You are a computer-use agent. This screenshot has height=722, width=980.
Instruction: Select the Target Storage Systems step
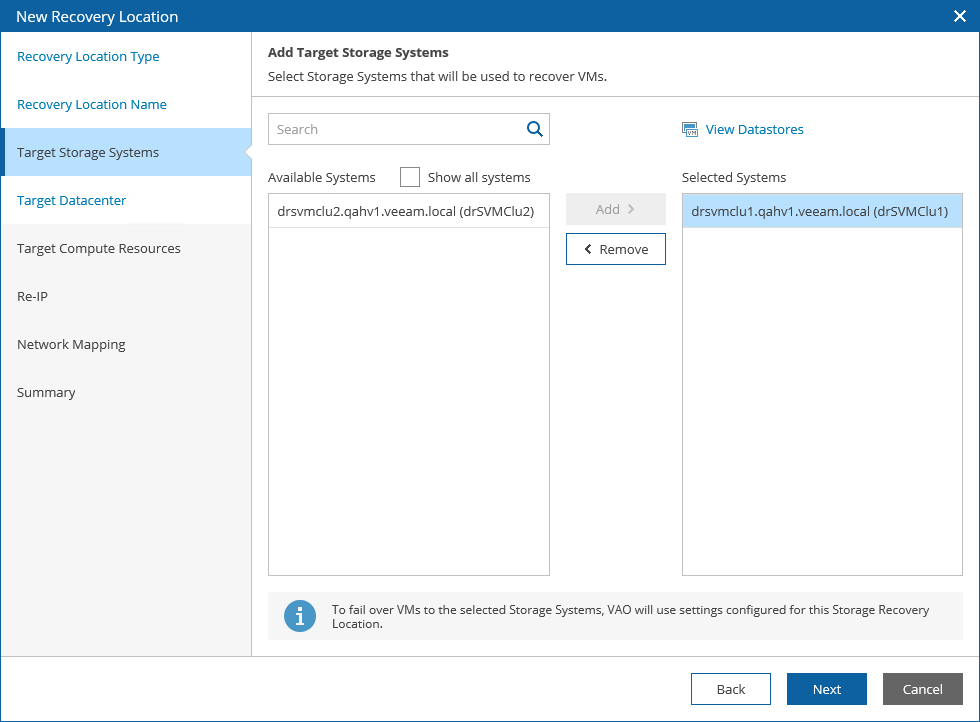click(88, 153)
